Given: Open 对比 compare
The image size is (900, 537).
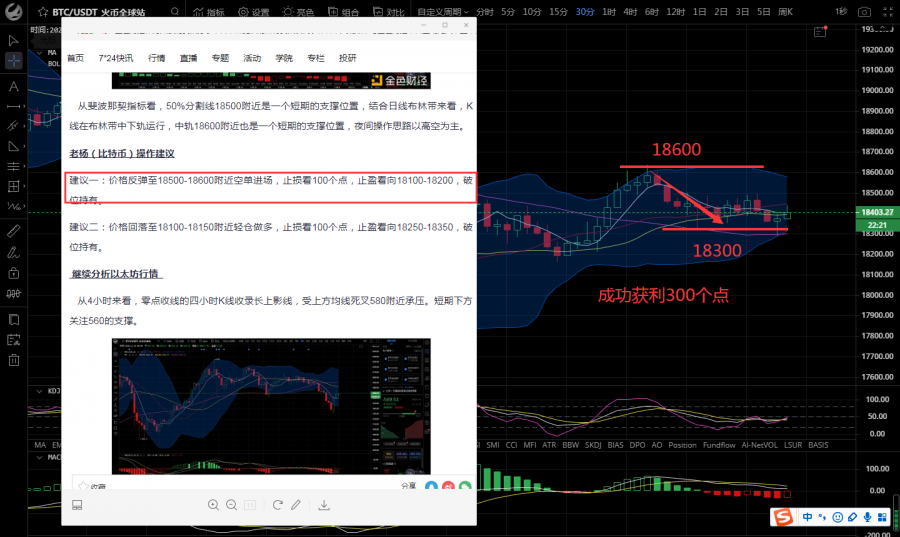Looking at the screenshot, I should coord(388,11).
